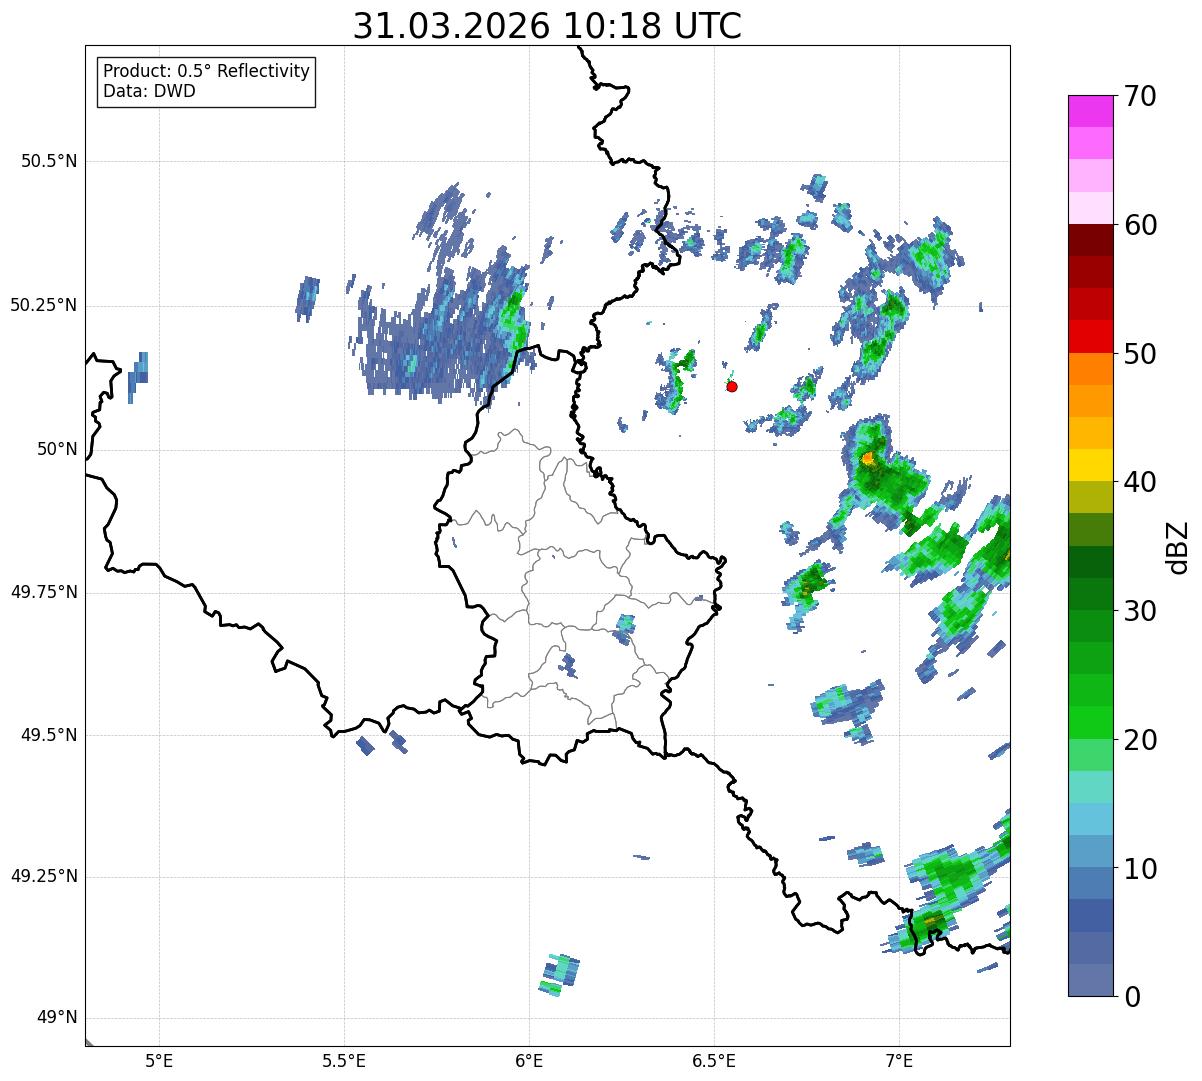
Task: Click the dBZ colorbar axis label
Action: point(1178,546)
